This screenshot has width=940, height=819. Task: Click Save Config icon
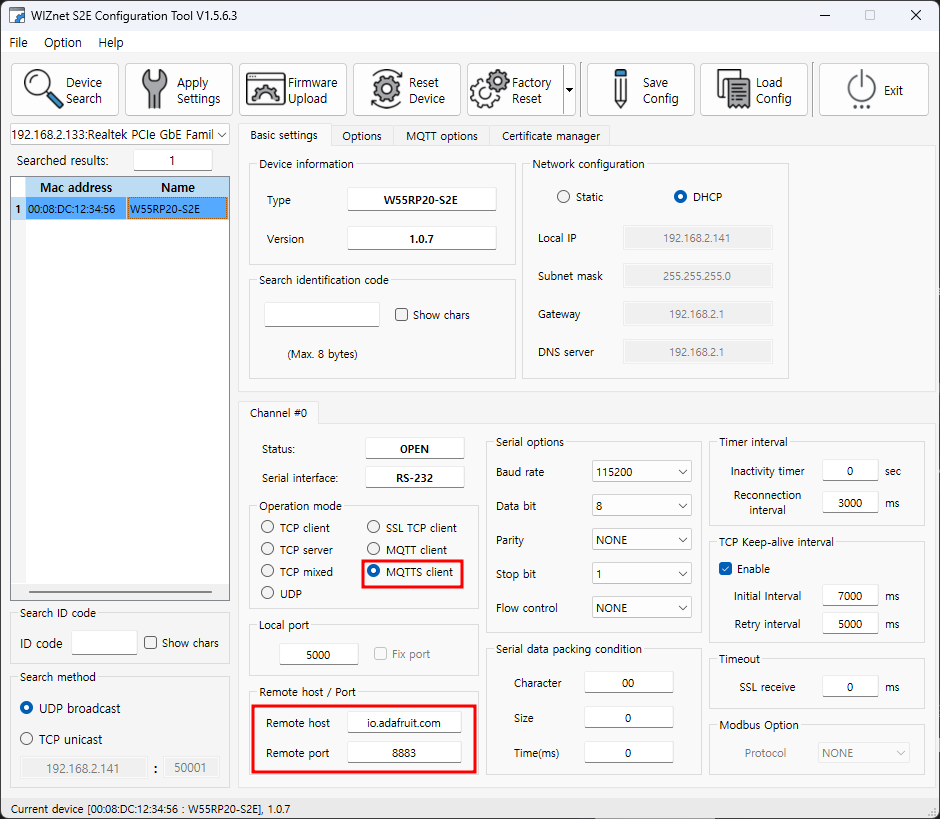[620, 90]
